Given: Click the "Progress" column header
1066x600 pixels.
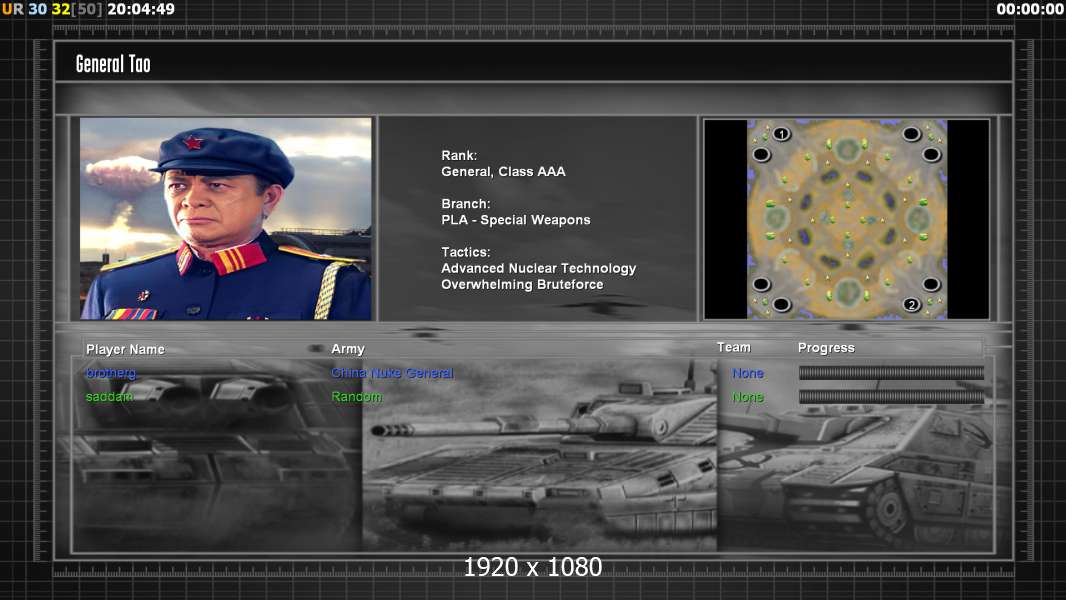Looking at the screenshot, I should coord(826,348).
